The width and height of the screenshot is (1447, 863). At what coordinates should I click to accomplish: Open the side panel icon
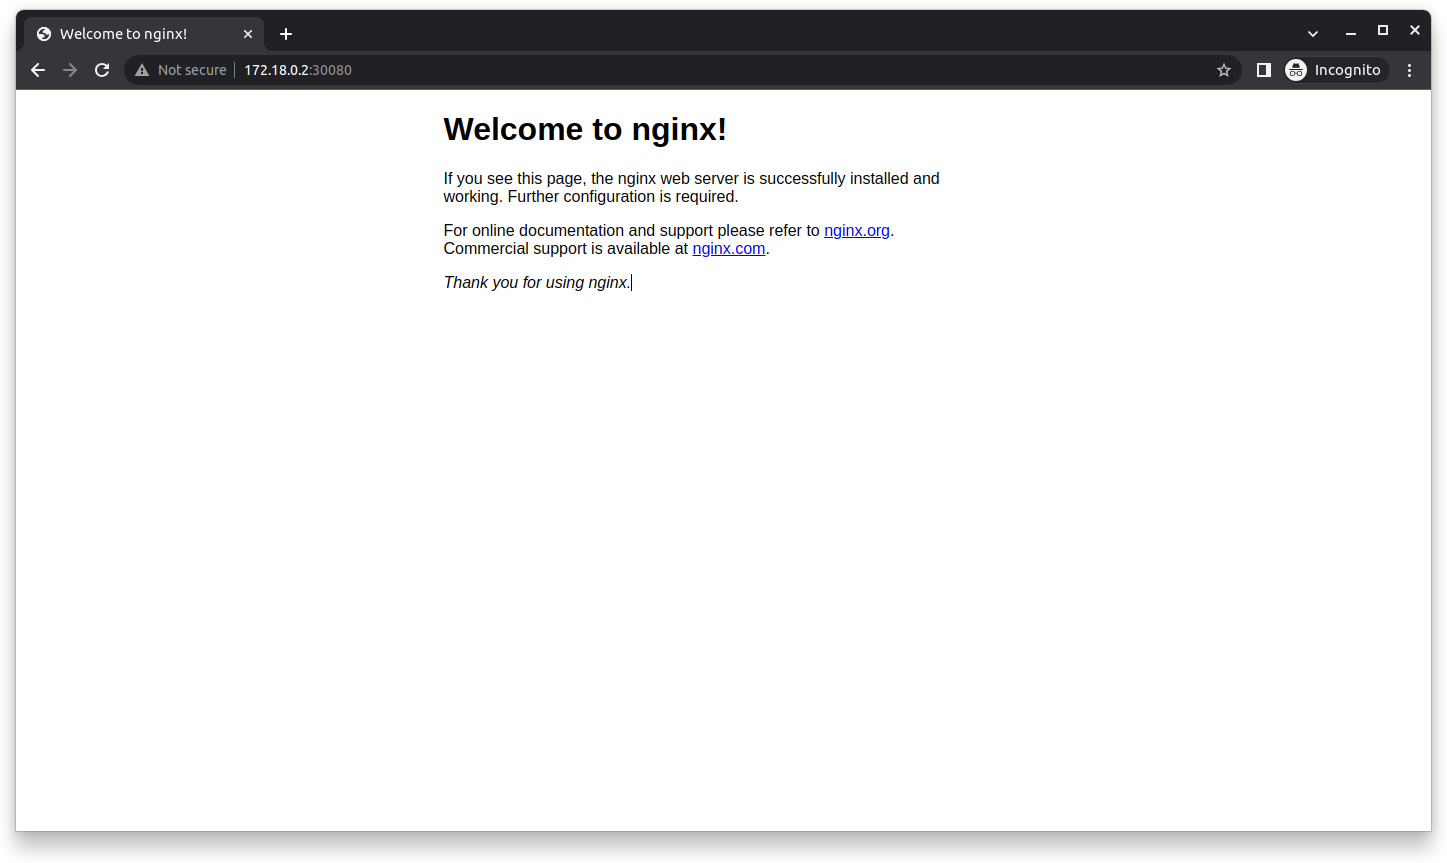point(1263,70)
